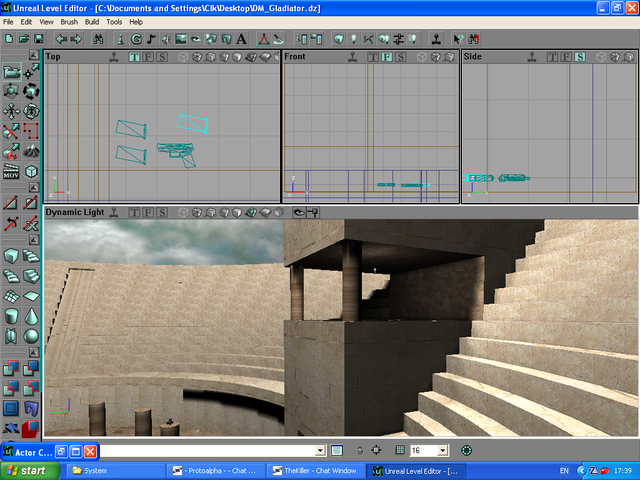Click the Undo arrow in toolbar
The height and width of the screenshot is (480, 640).
[60, 39]
